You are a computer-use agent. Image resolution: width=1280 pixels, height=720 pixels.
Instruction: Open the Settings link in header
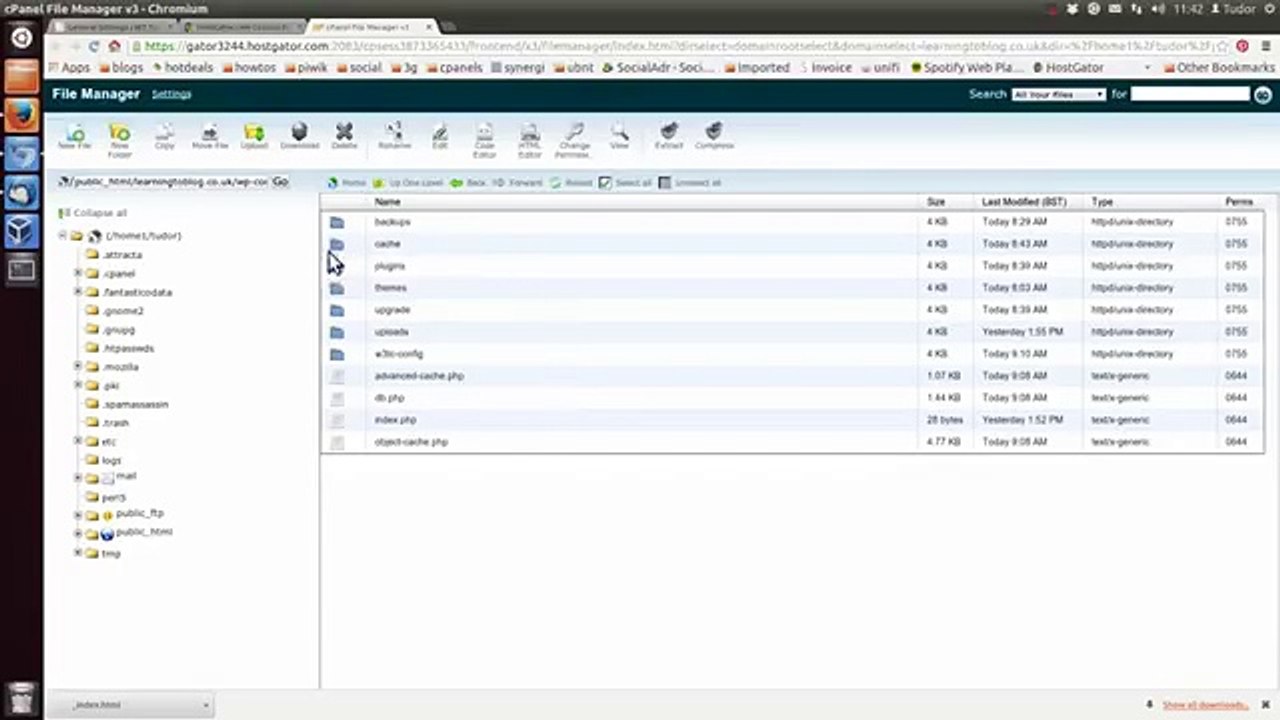pyautogui.click(x=171, y=94)
